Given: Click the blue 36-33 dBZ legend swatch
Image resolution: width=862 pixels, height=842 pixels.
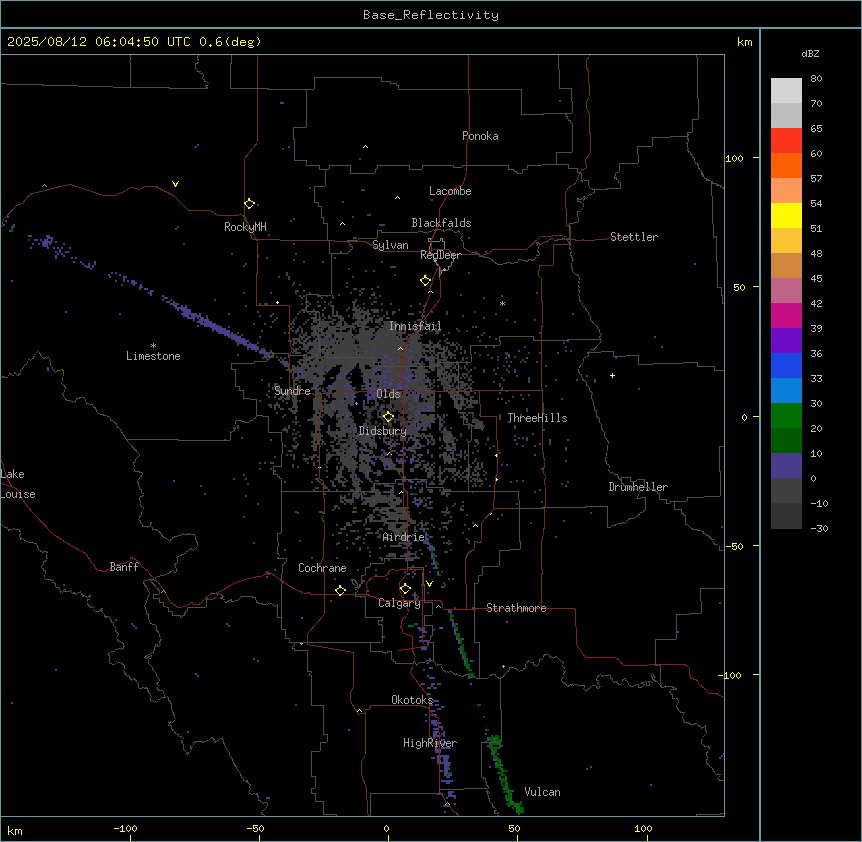Looking at the screenshot, I should [786, 365].
